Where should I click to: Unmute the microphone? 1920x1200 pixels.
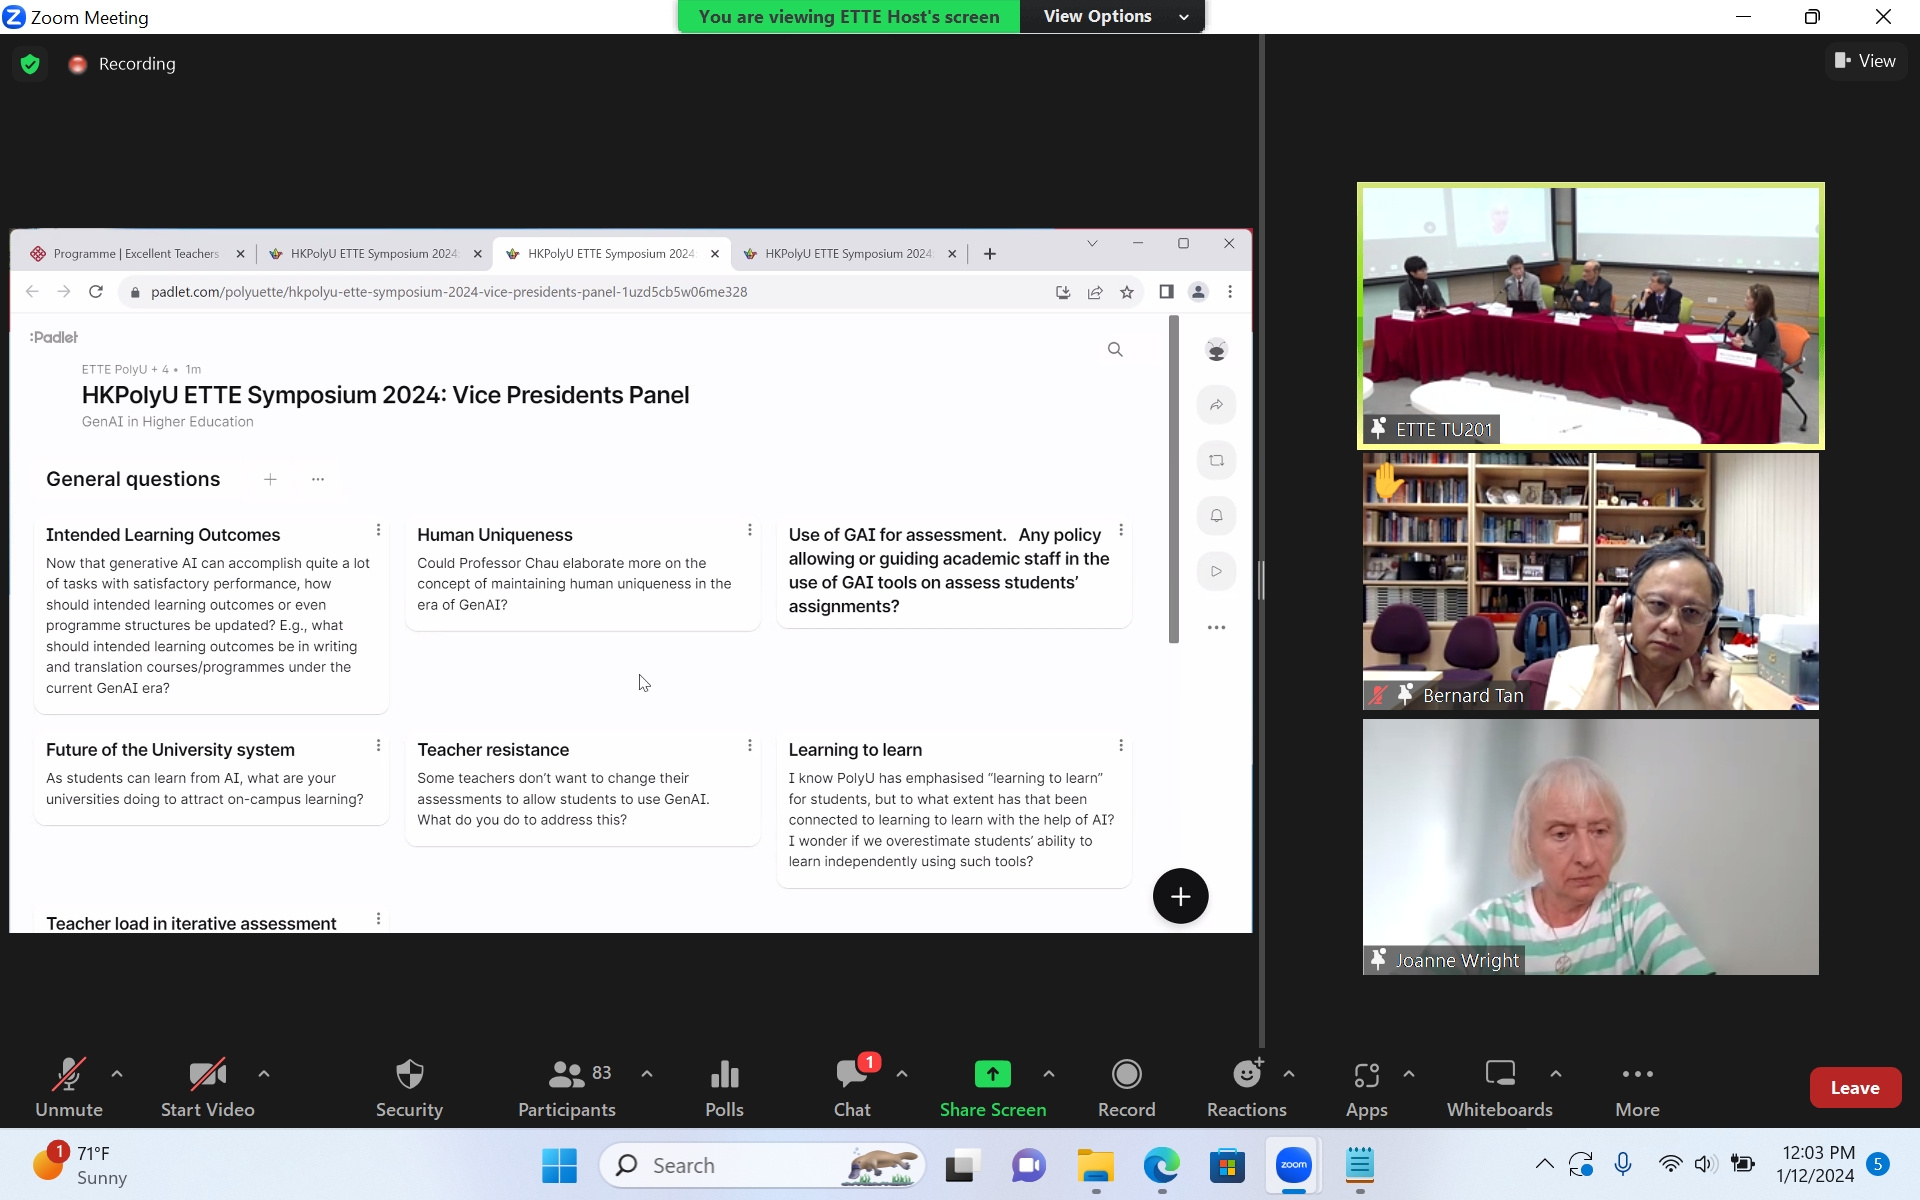(68, 1087)
